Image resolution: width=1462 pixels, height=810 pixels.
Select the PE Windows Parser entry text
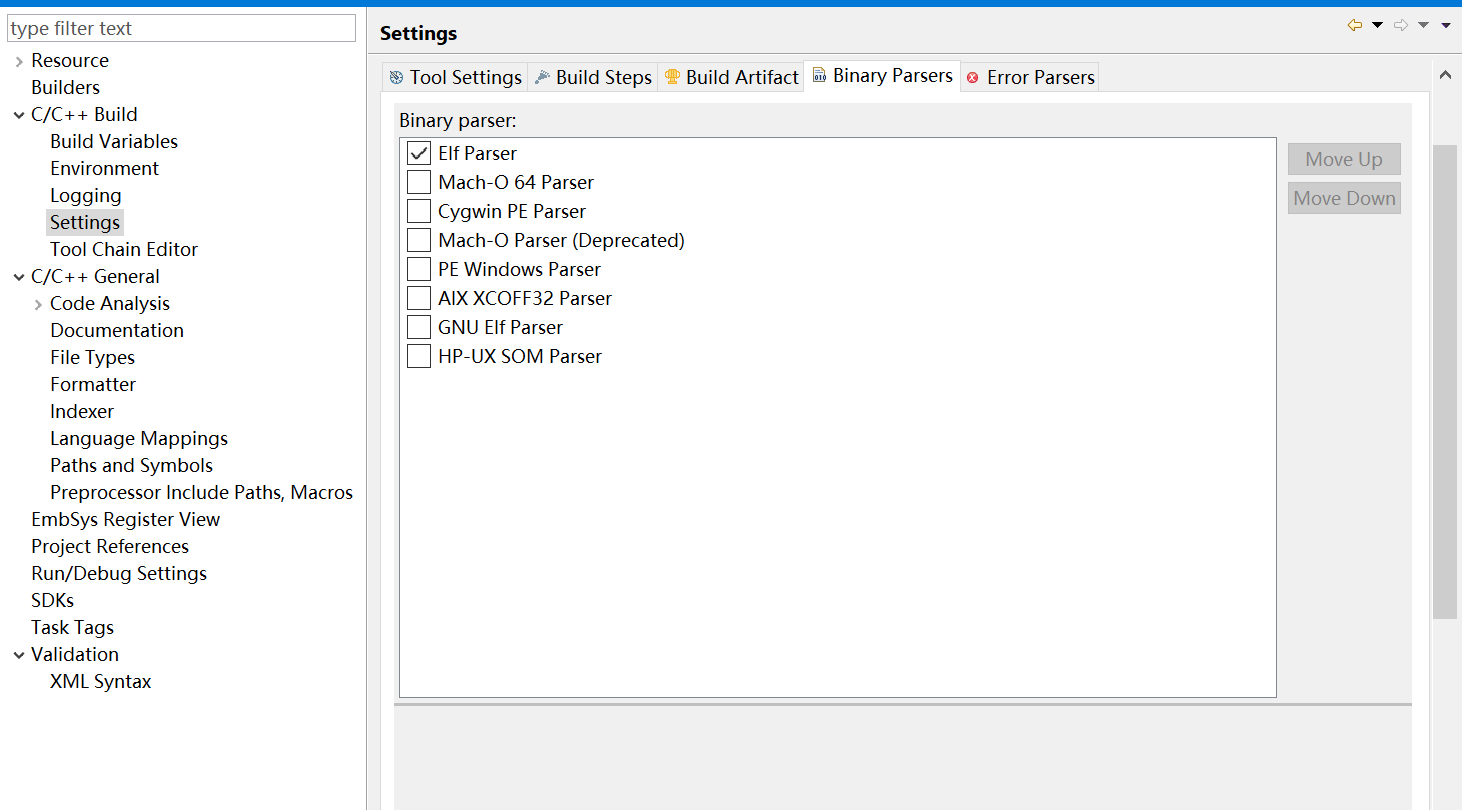click(519, 269)
